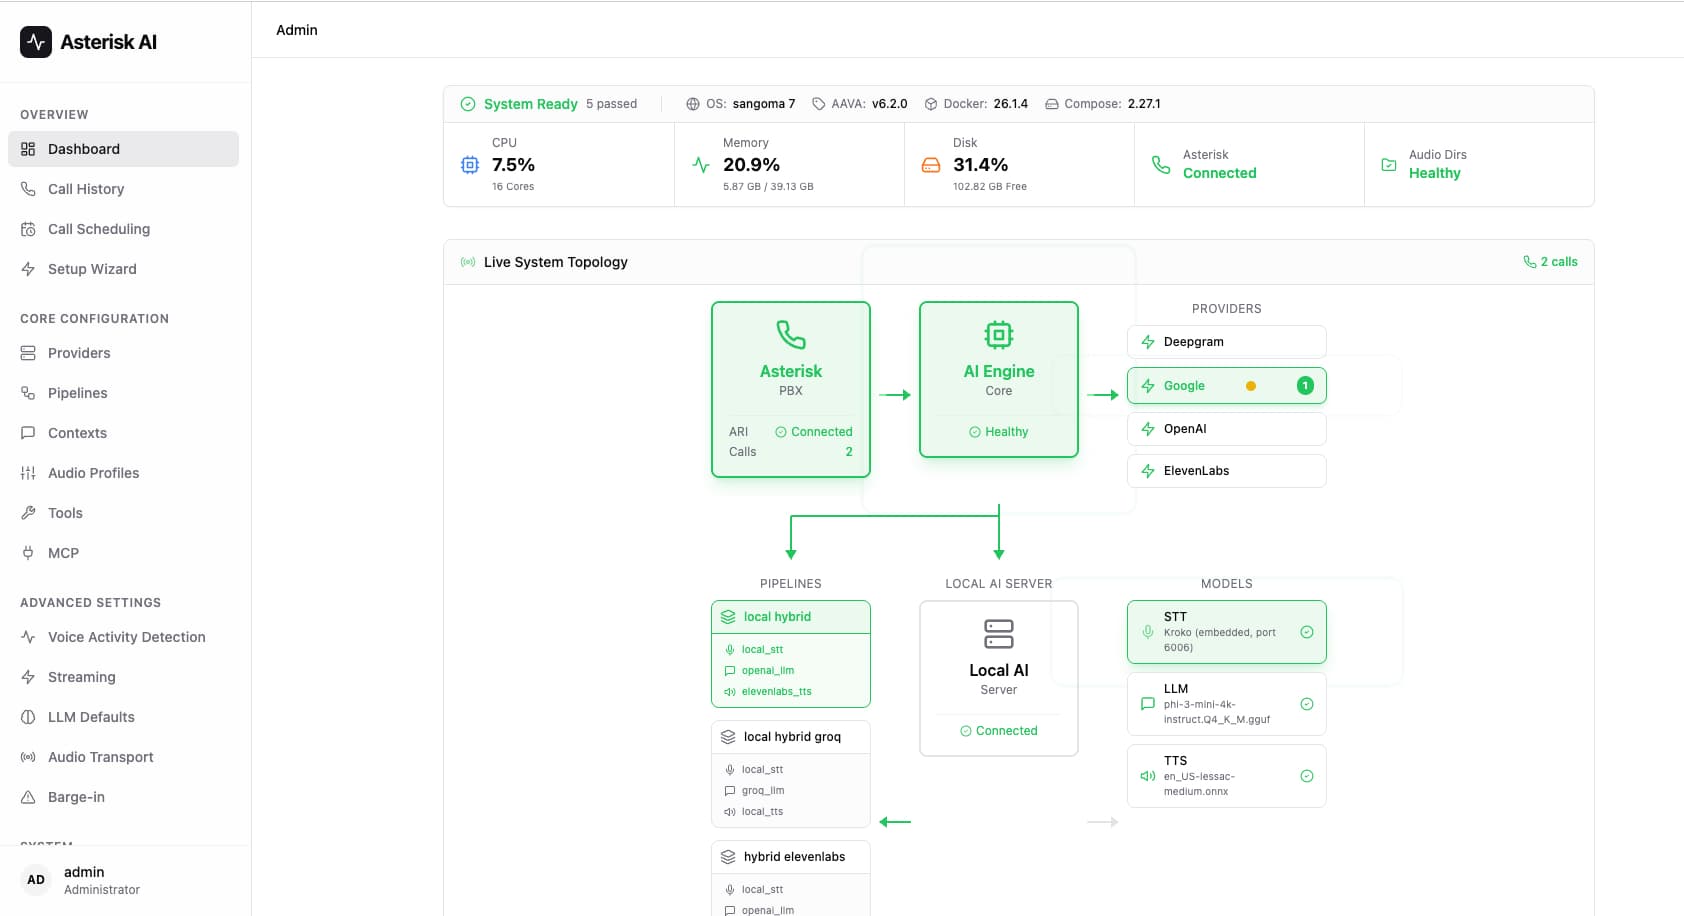The height and width of the screenshot is (916, 1684).
Task: Click the 7.5% CPU value
Action: [513, 165]
